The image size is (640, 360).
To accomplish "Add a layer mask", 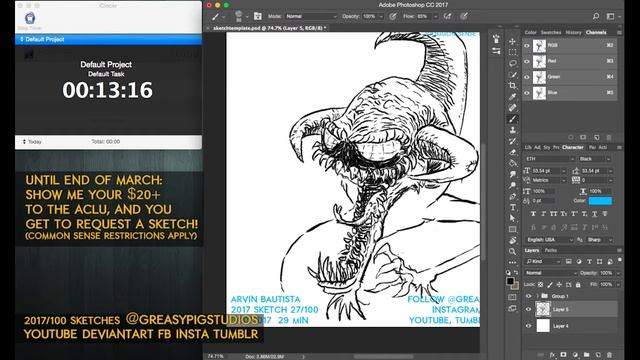I will point(564,355).
